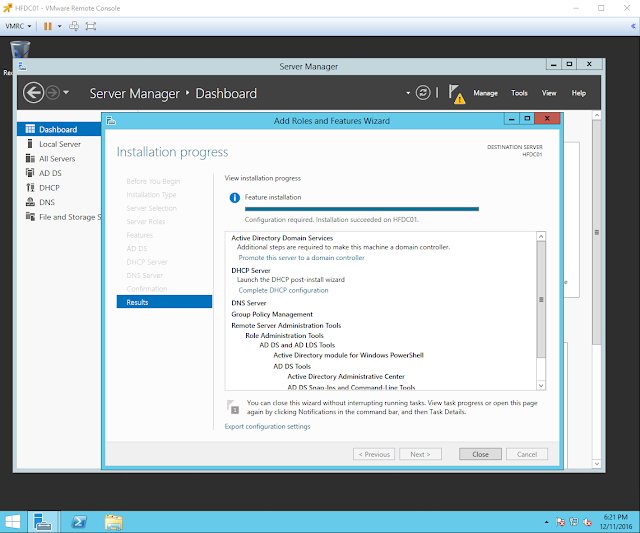
Task: Click the All Servers icon in sidebar
Action: click(x=30, y=158)
